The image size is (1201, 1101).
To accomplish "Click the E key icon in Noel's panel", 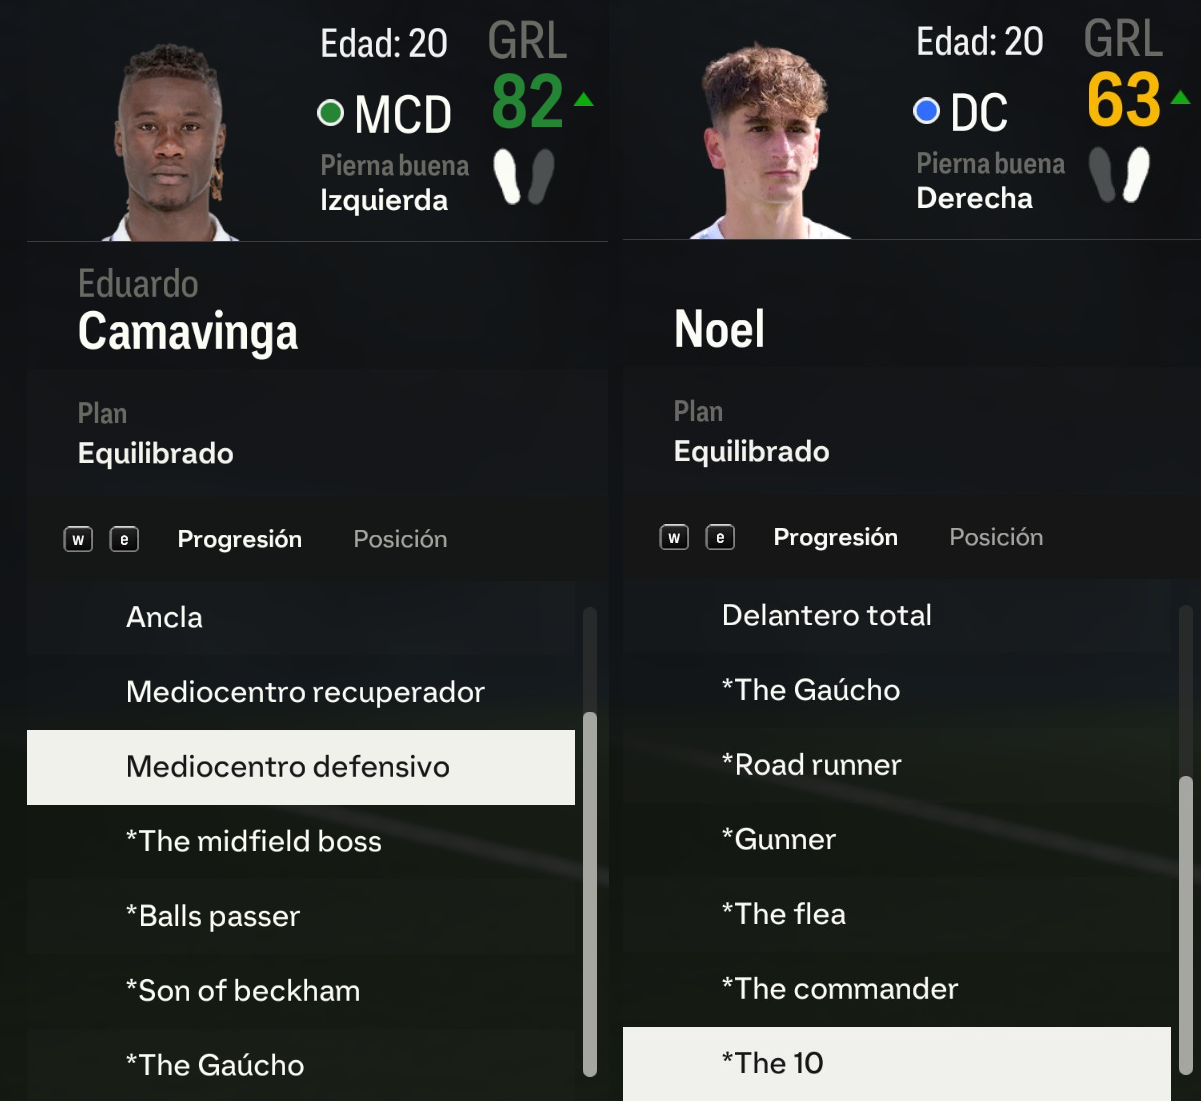I will [x=720, y=538].
